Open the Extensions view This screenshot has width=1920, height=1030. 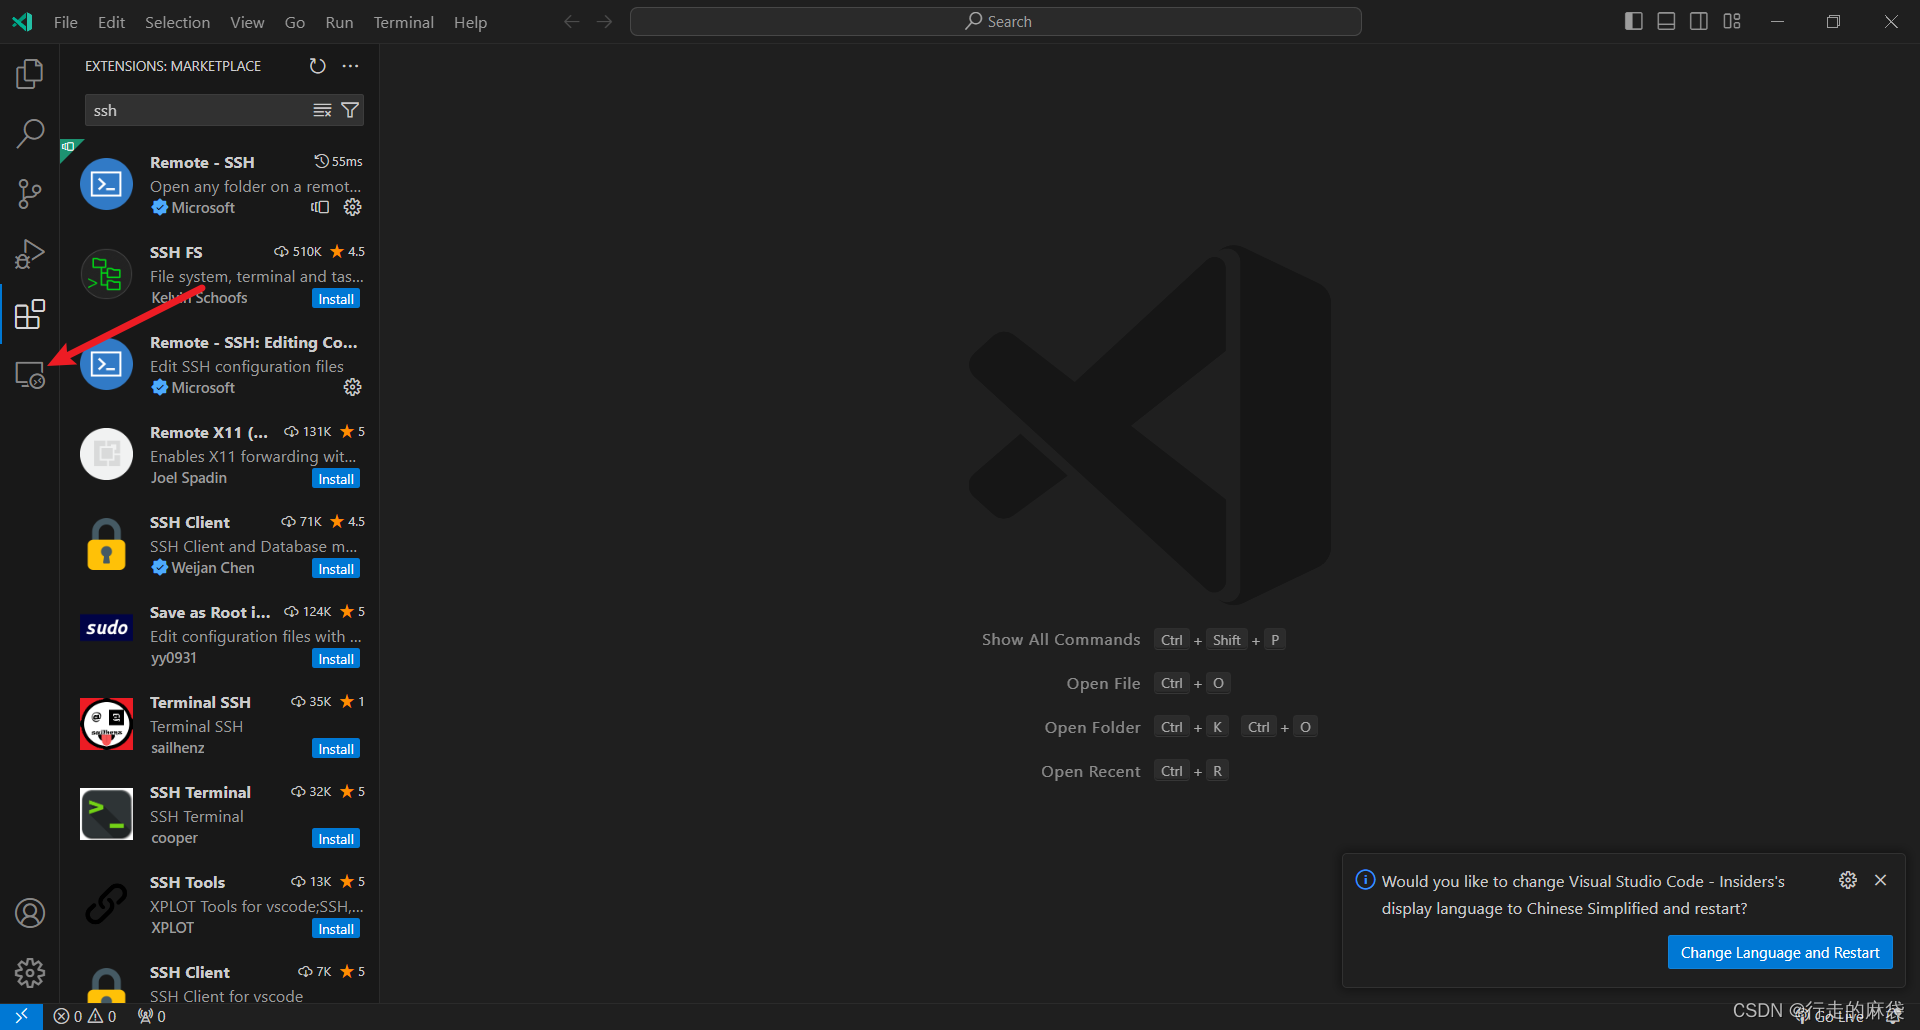(30, 314)
